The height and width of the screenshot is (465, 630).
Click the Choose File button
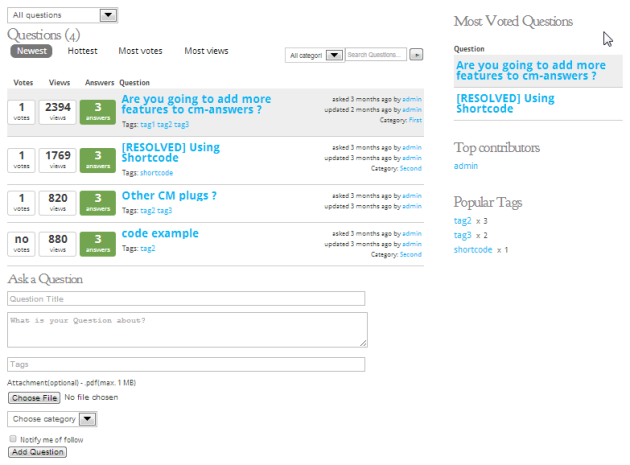click(34, 398)
